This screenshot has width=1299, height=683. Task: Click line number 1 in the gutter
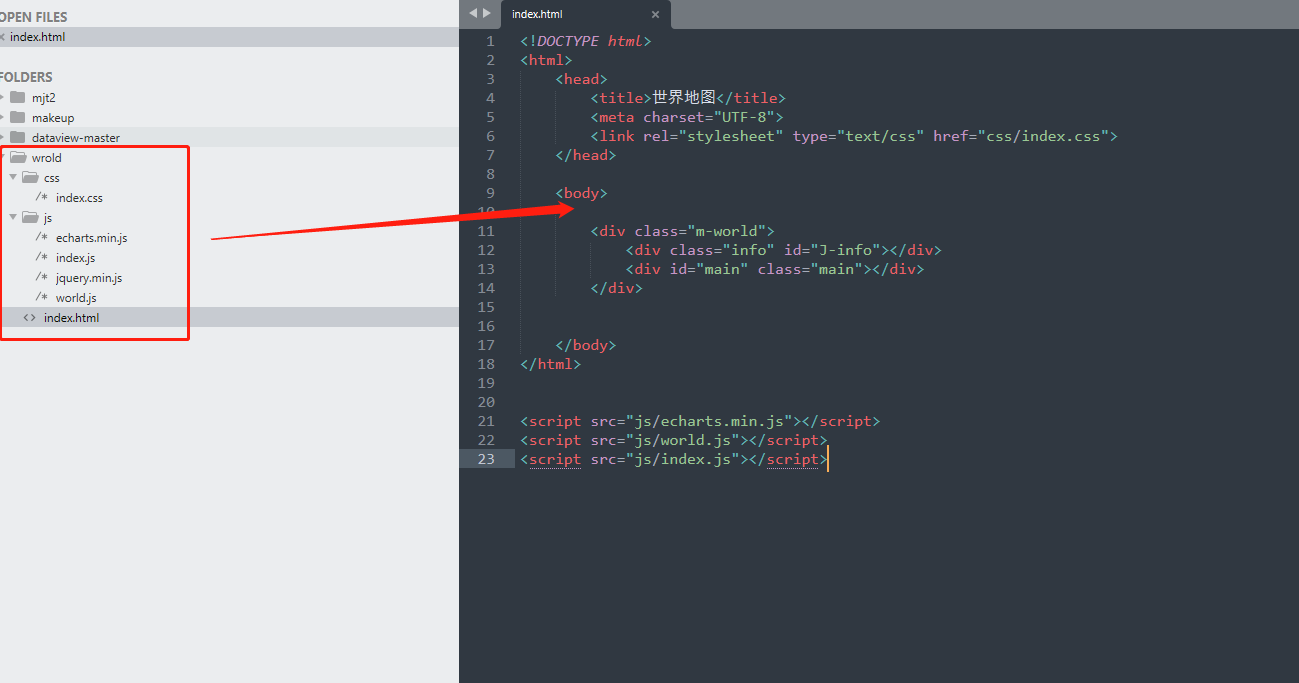[x=490, y=41]
